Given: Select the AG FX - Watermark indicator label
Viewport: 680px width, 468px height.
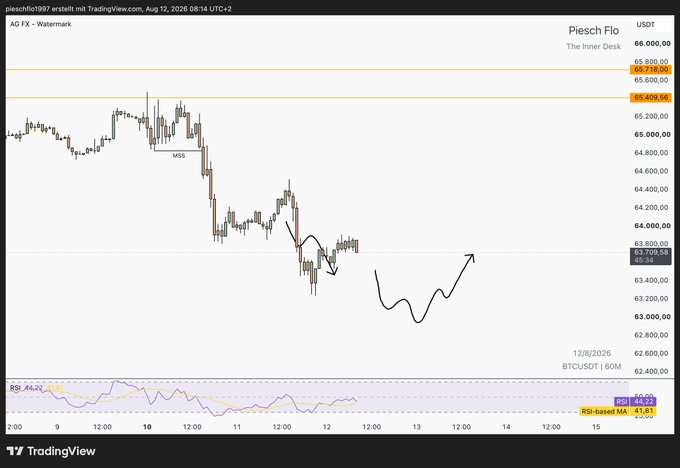Looking at the screenshot, I should click(x=41, y=24).
